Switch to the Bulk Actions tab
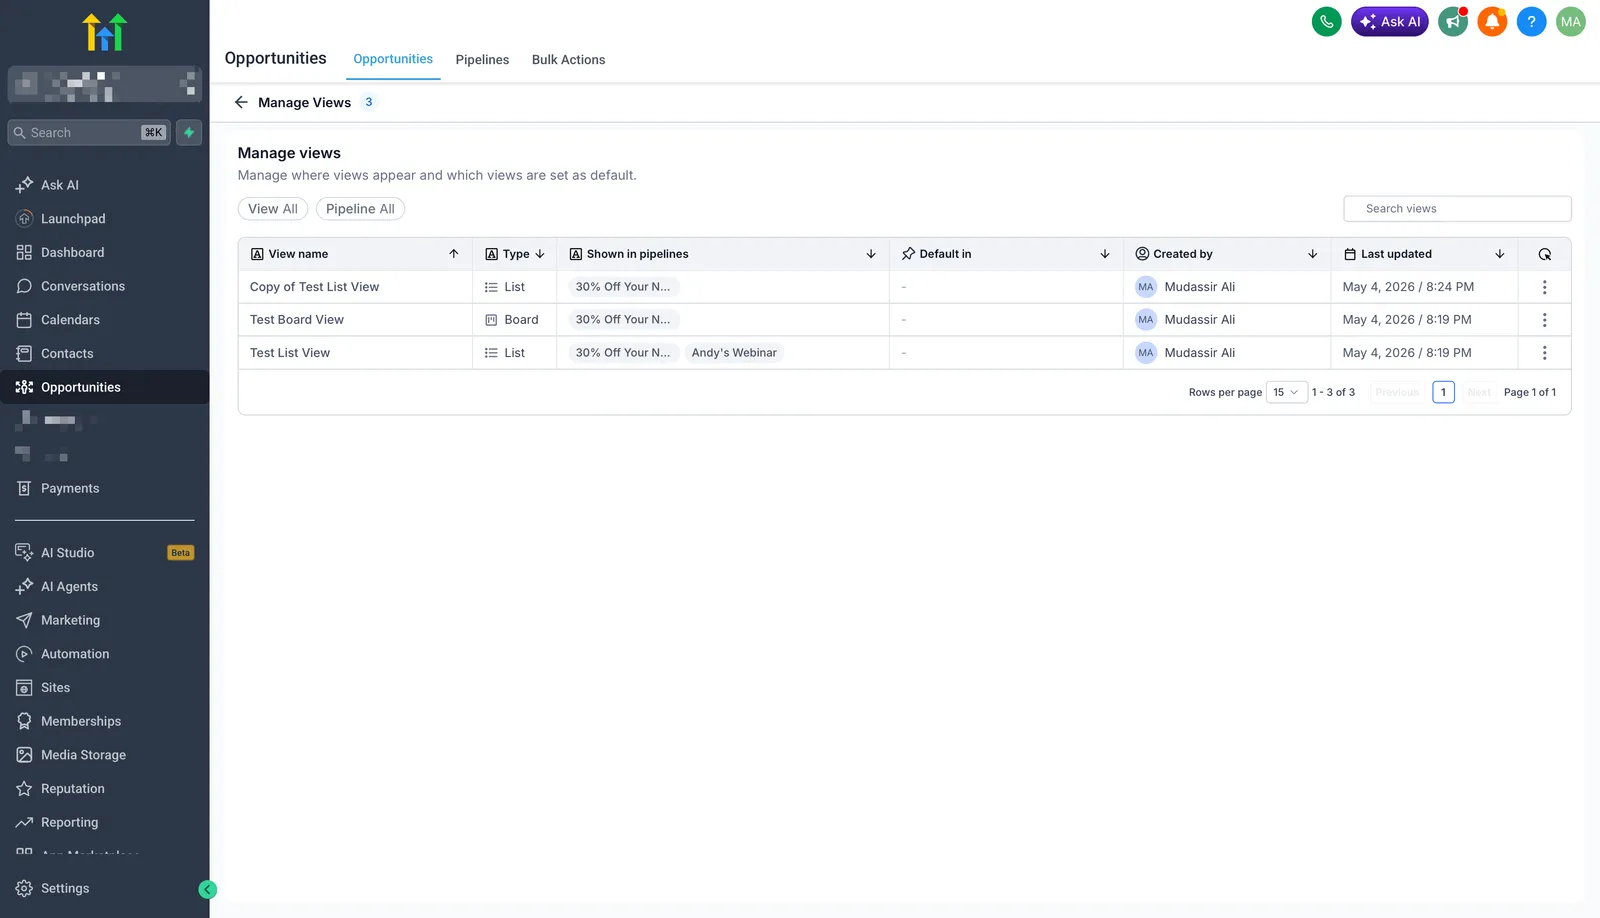The image size is (1600, 918). pos(568,60)
